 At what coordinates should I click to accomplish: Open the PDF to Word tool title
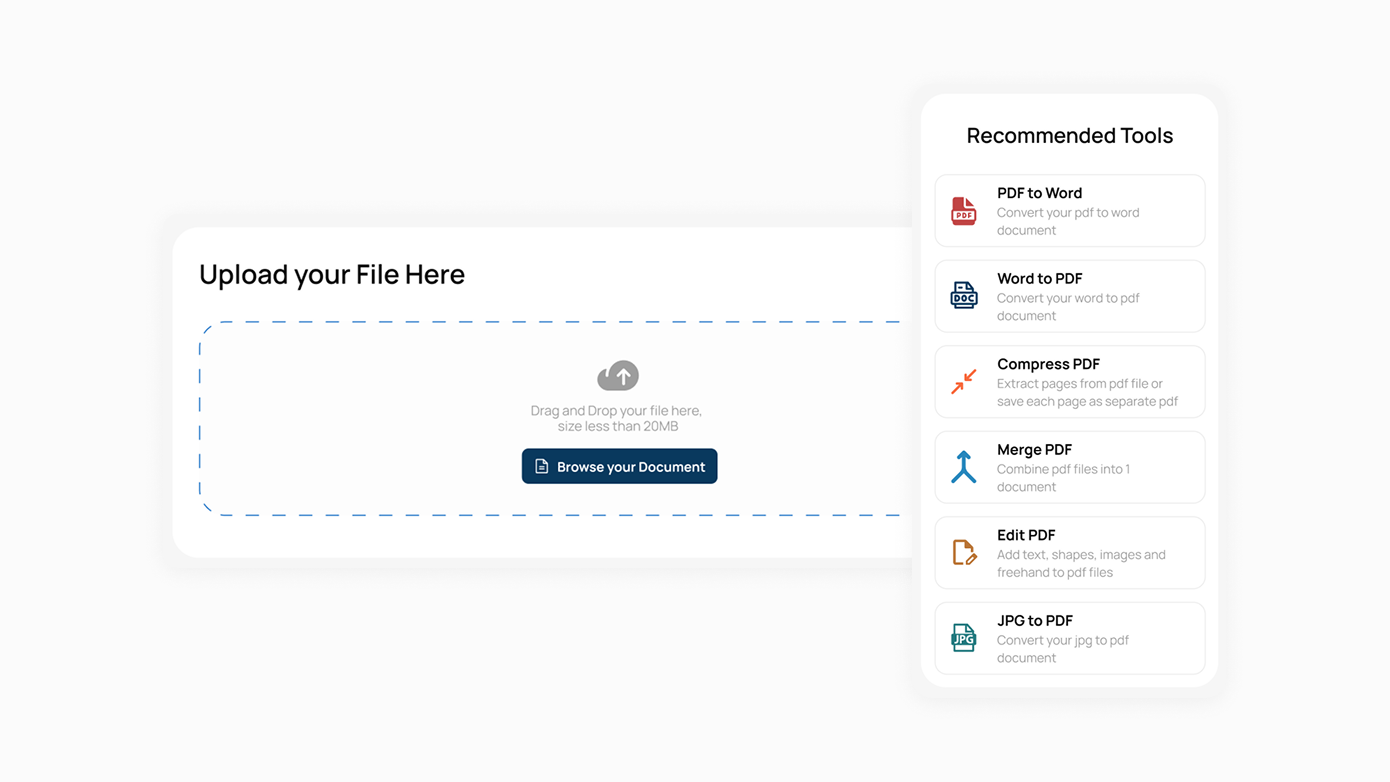pos(1039,193)
